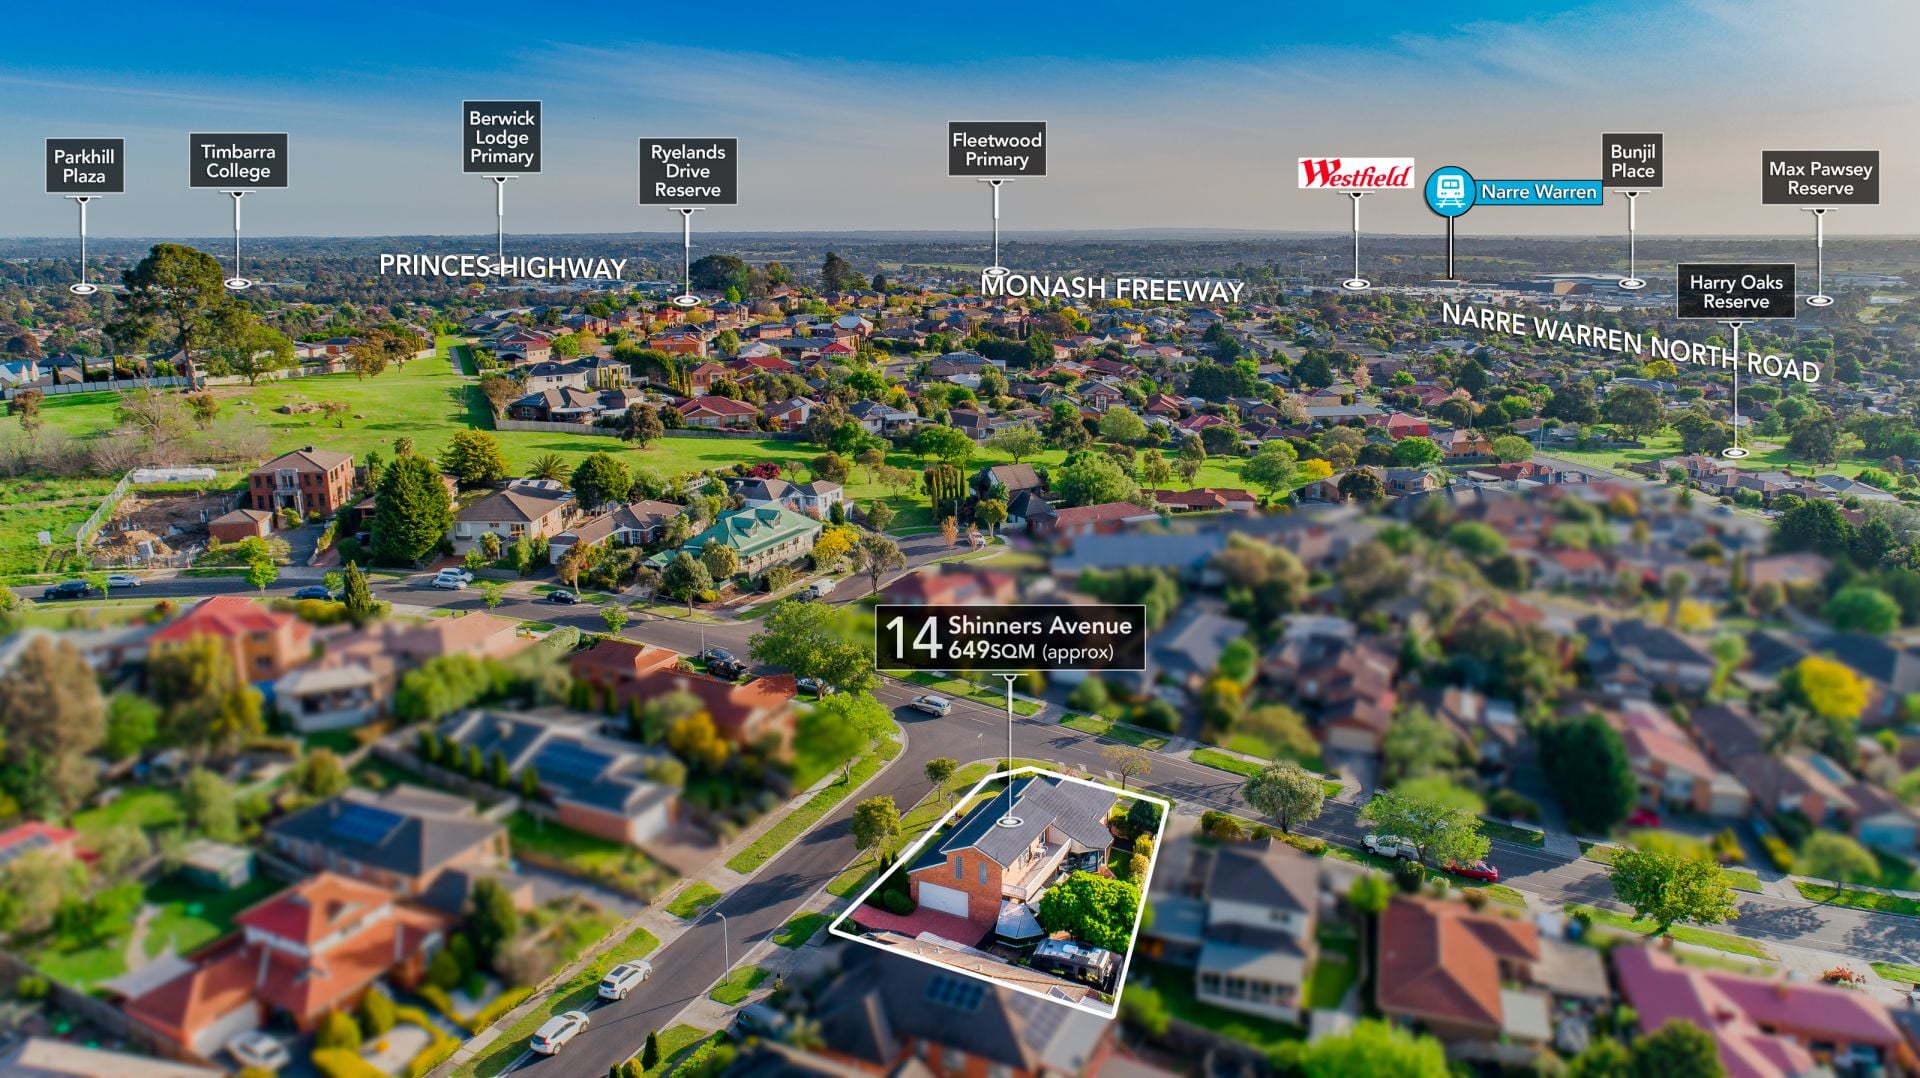Open the Bunjil Place label
1920x1078 pixels.
(x=1631, y=161)
